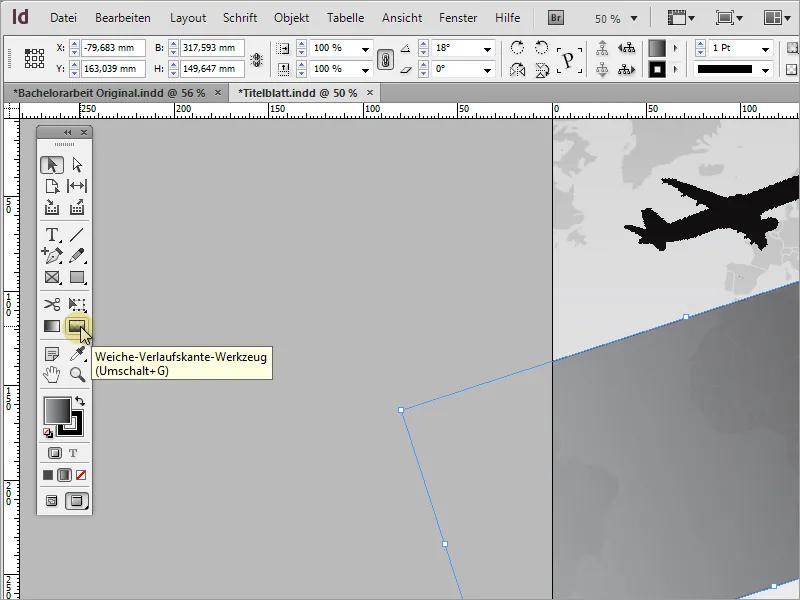Open rotation angle 18° dropdown
Viewport: 800px width, 600px height.
point(487,49)
